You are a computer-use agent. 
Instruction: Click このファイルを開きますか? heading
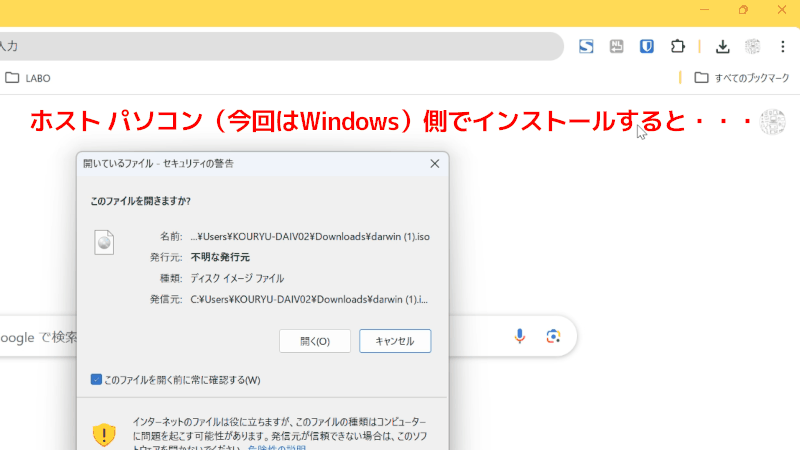[140, 201]
